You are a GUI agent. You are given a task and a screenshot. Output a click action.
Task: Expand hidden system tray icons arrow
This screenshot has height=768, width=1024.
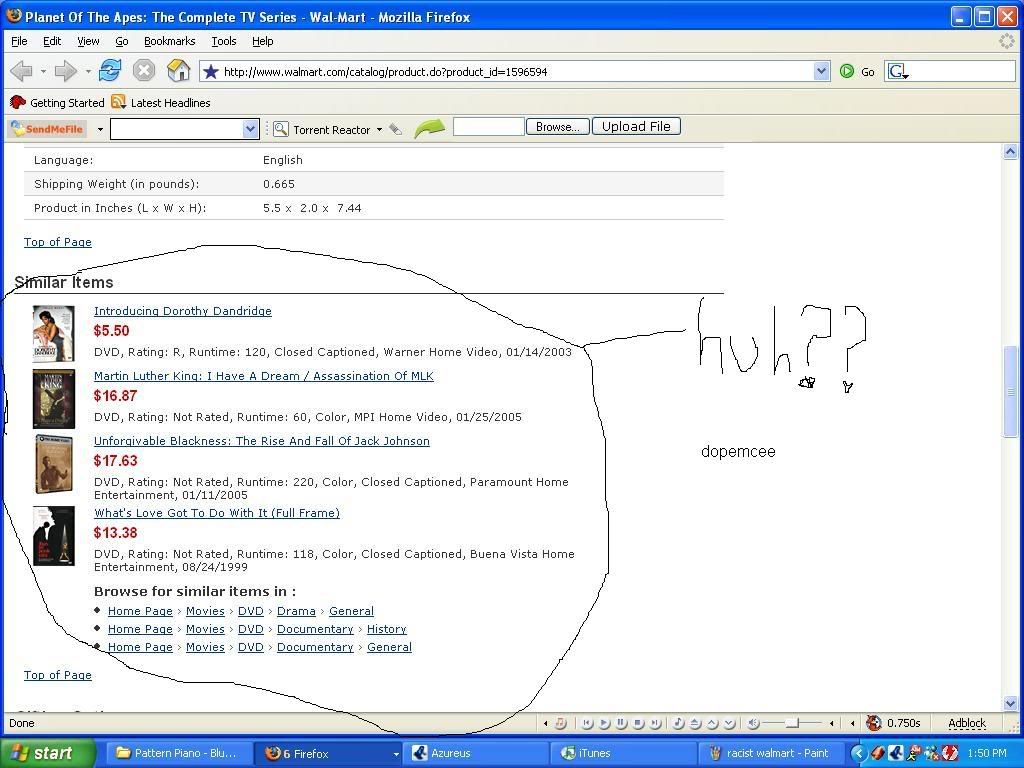click(x=858, y=754)
